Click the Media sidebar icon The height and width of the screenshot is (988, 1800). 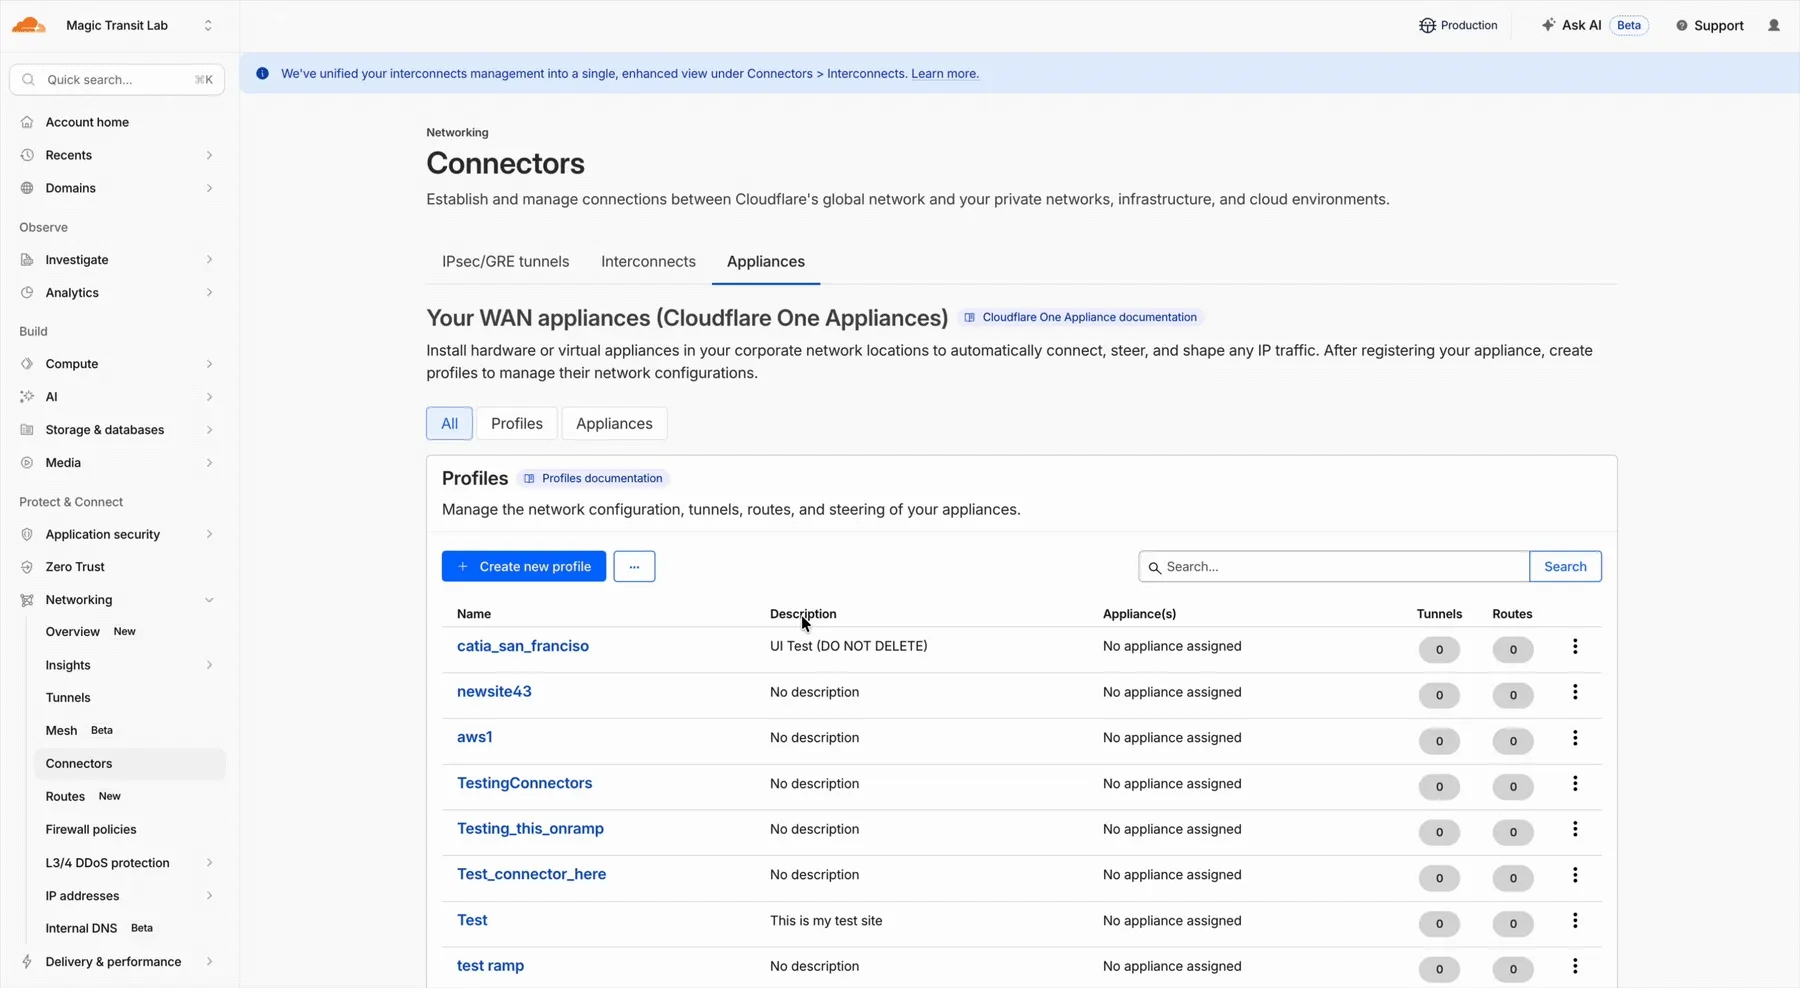(27, 463)
